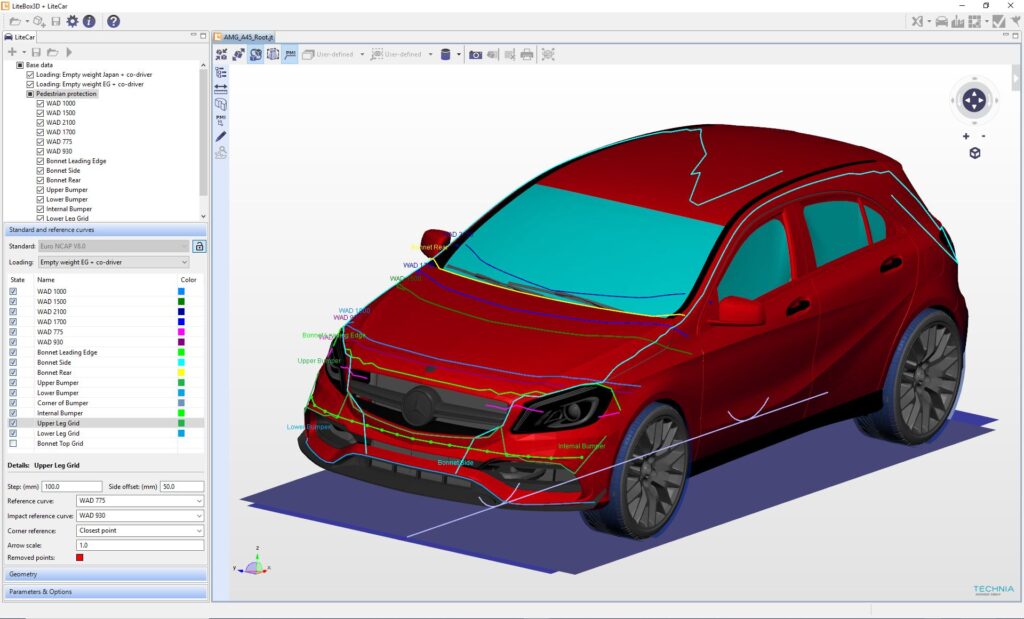Expand the Parameters & Options section
Image resolution: width=1024 pixels, height=619 pixels.
click(106, 592)
